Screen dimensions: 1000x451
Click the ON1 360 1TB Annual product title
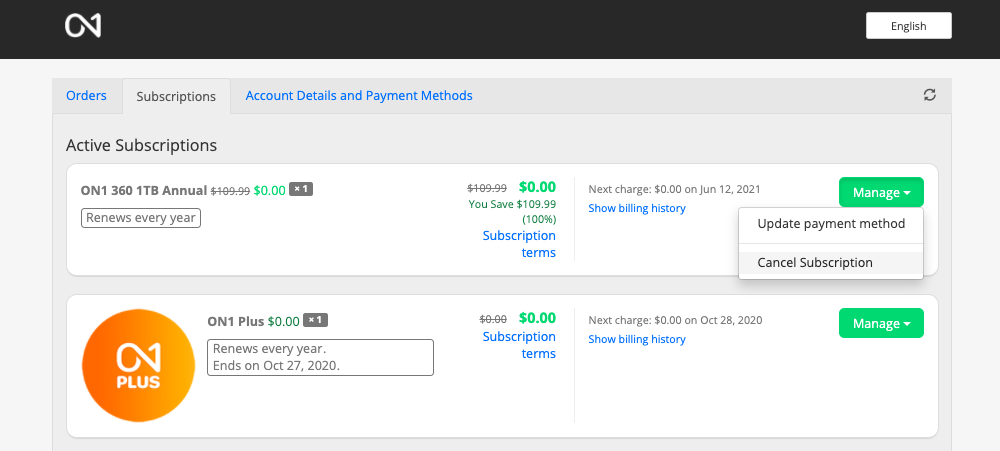tap(143, 190)
